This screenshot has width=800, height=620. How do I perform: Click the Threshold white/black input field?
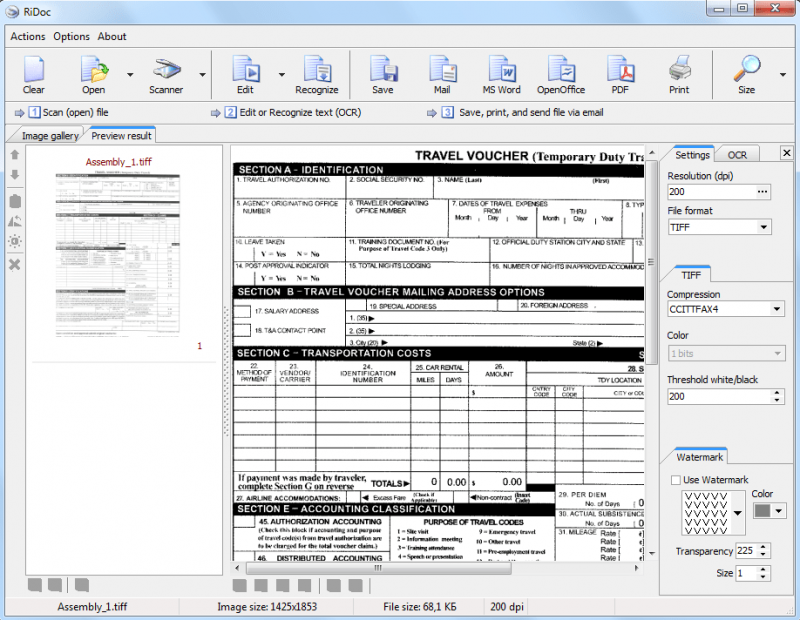click(x=719, y=396)
